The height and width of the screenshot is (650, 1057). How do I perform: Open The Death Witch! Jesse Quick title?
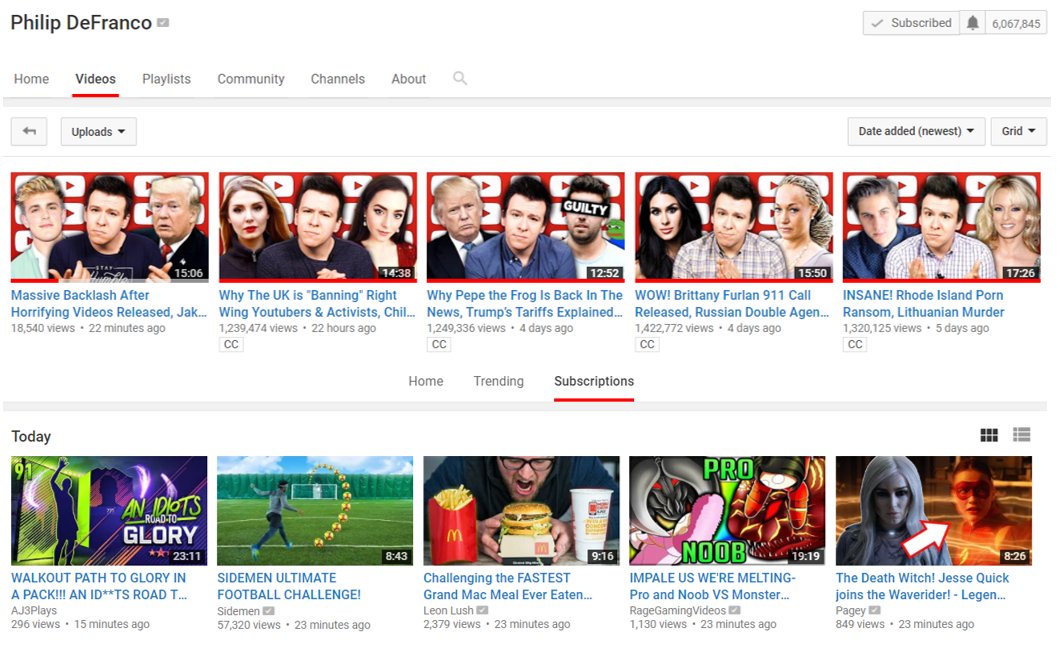point(922,586)
